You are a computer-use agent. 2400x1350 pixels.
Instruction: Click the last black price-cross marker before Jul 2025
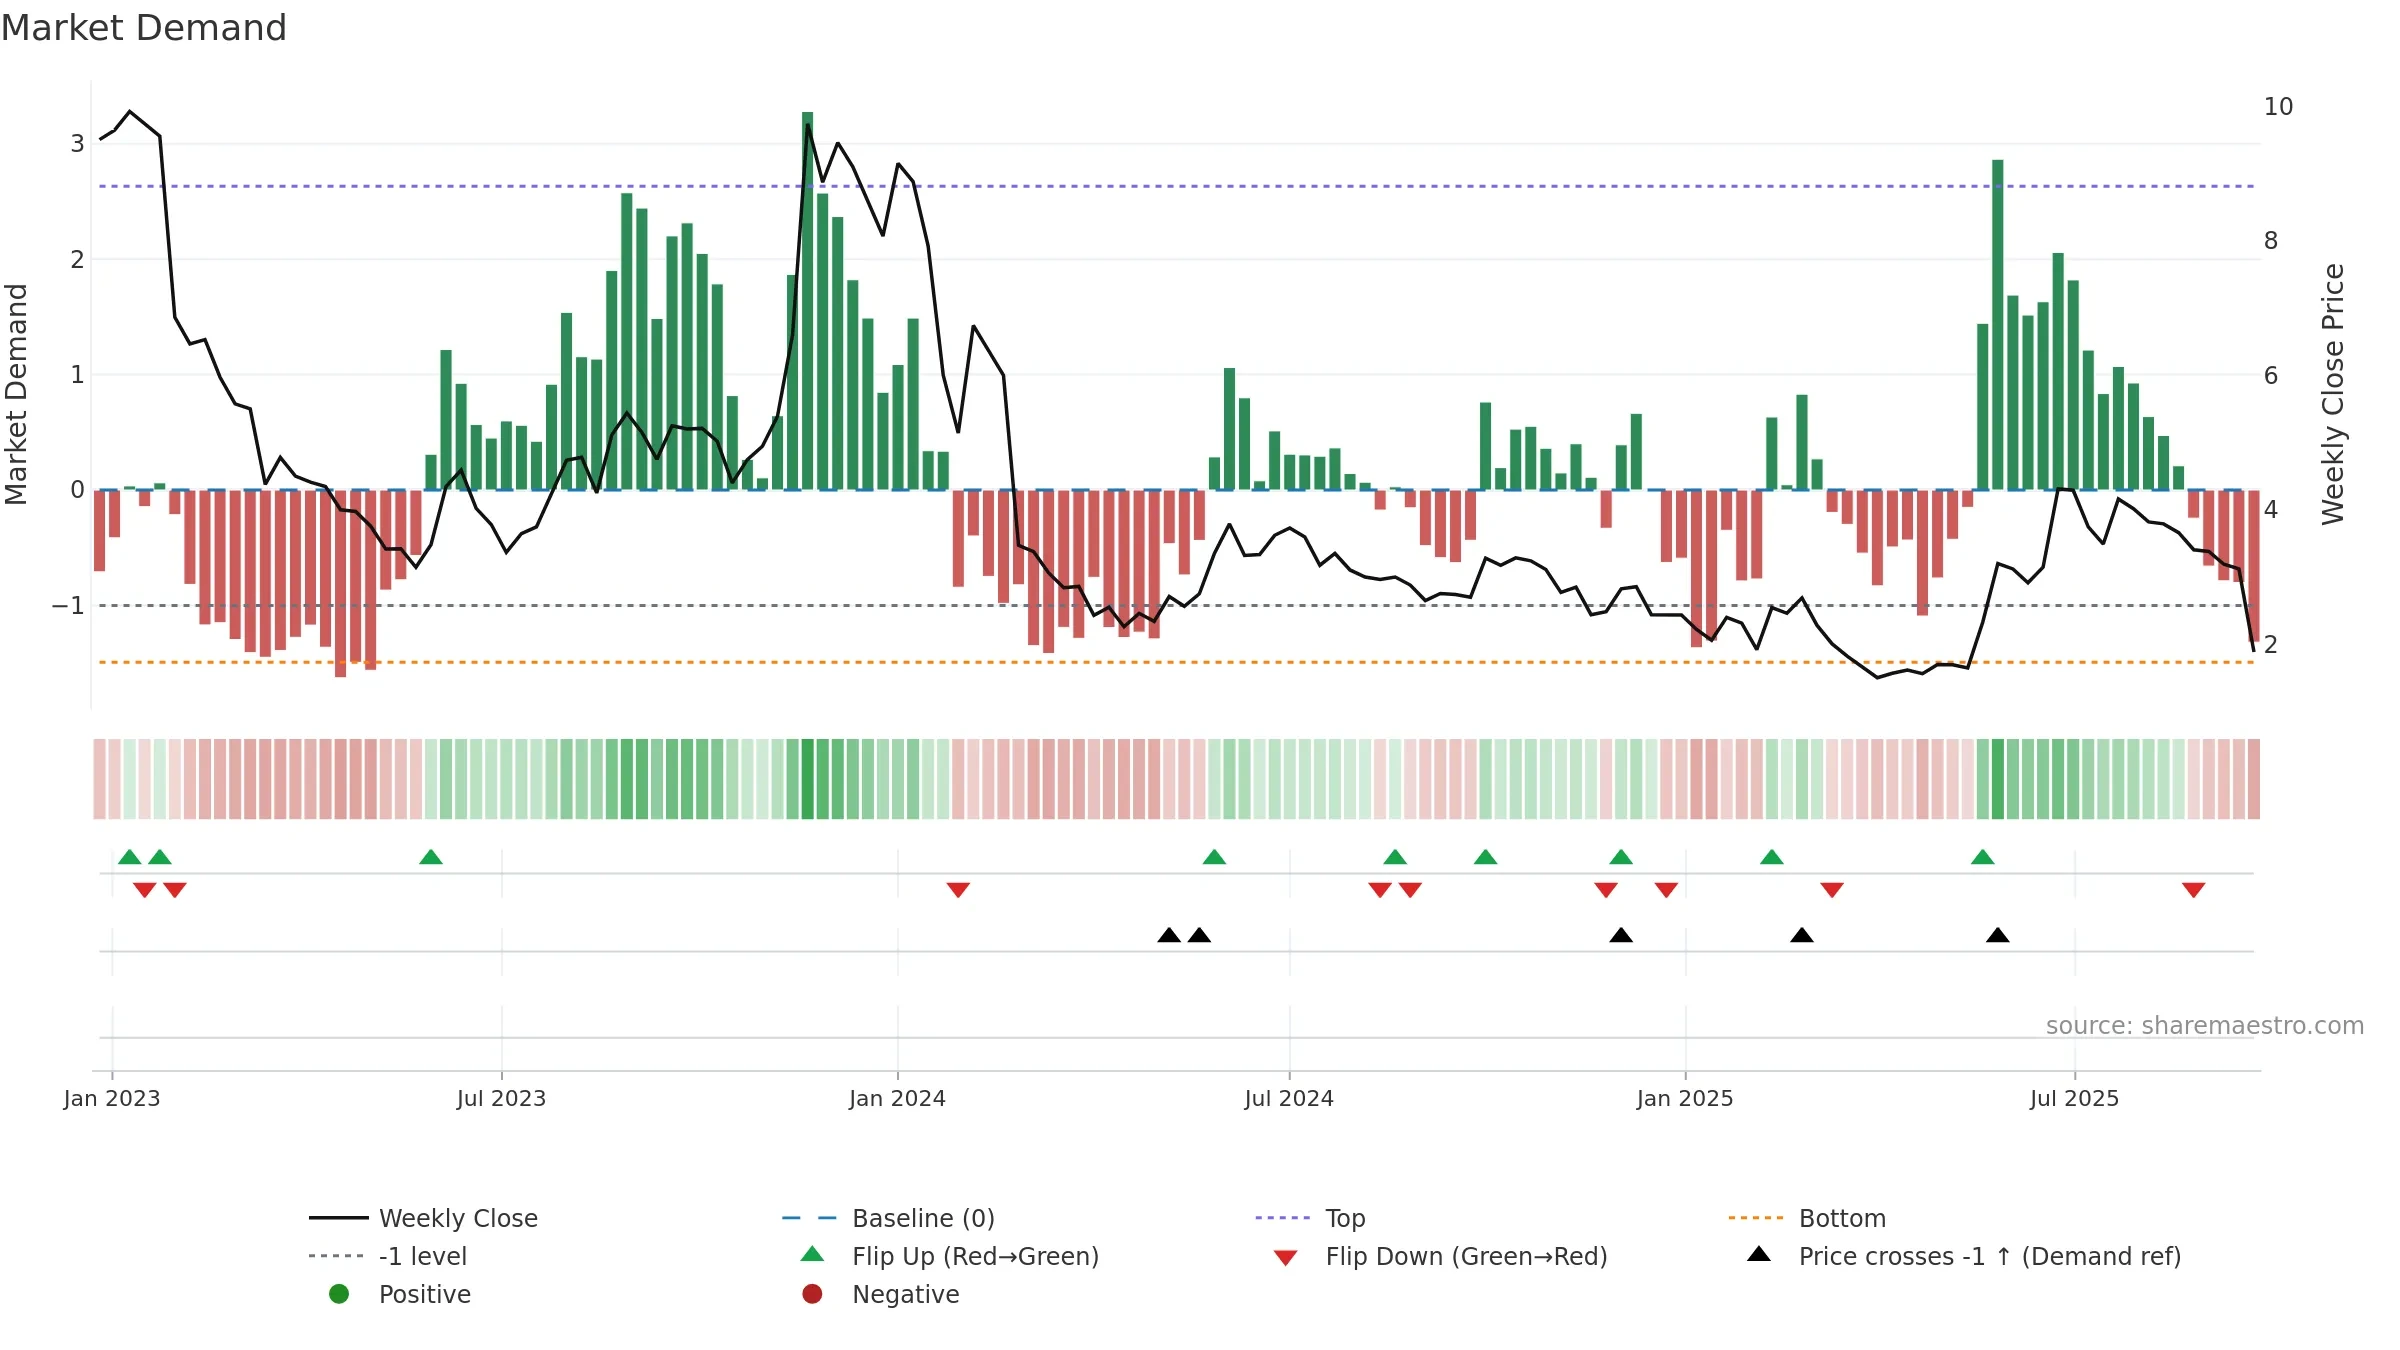(x=1998, y=935)
